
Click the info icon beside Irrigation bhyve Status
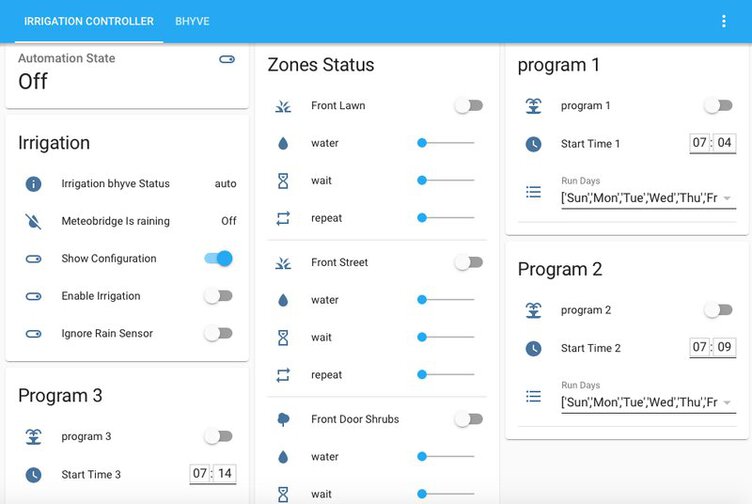coord(33,184)
